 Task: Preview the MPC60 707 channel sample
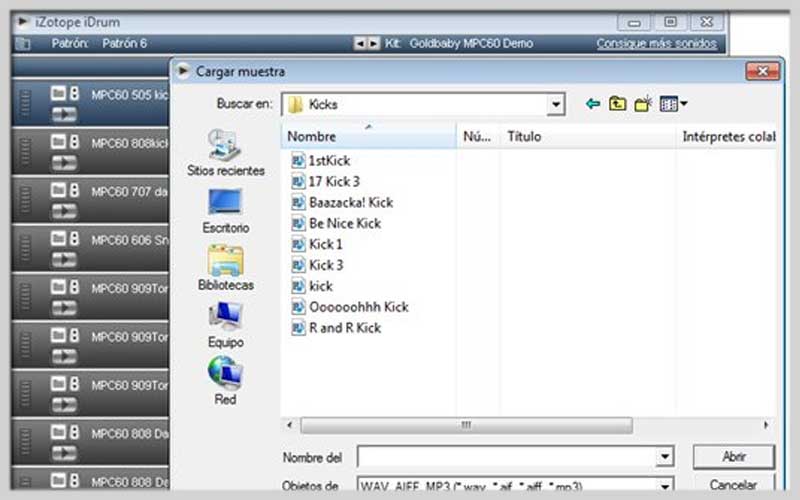[64, 211]
